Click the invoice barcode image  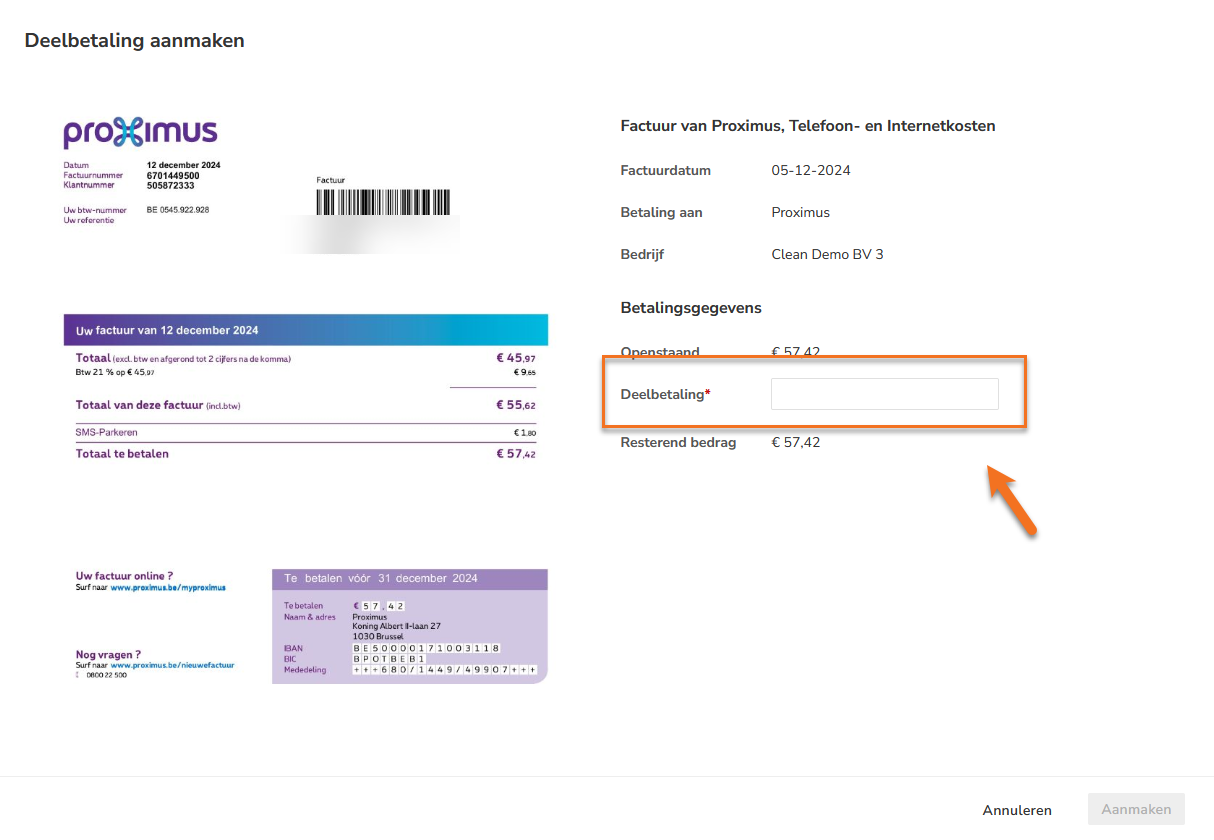click(x=383, y=203)
